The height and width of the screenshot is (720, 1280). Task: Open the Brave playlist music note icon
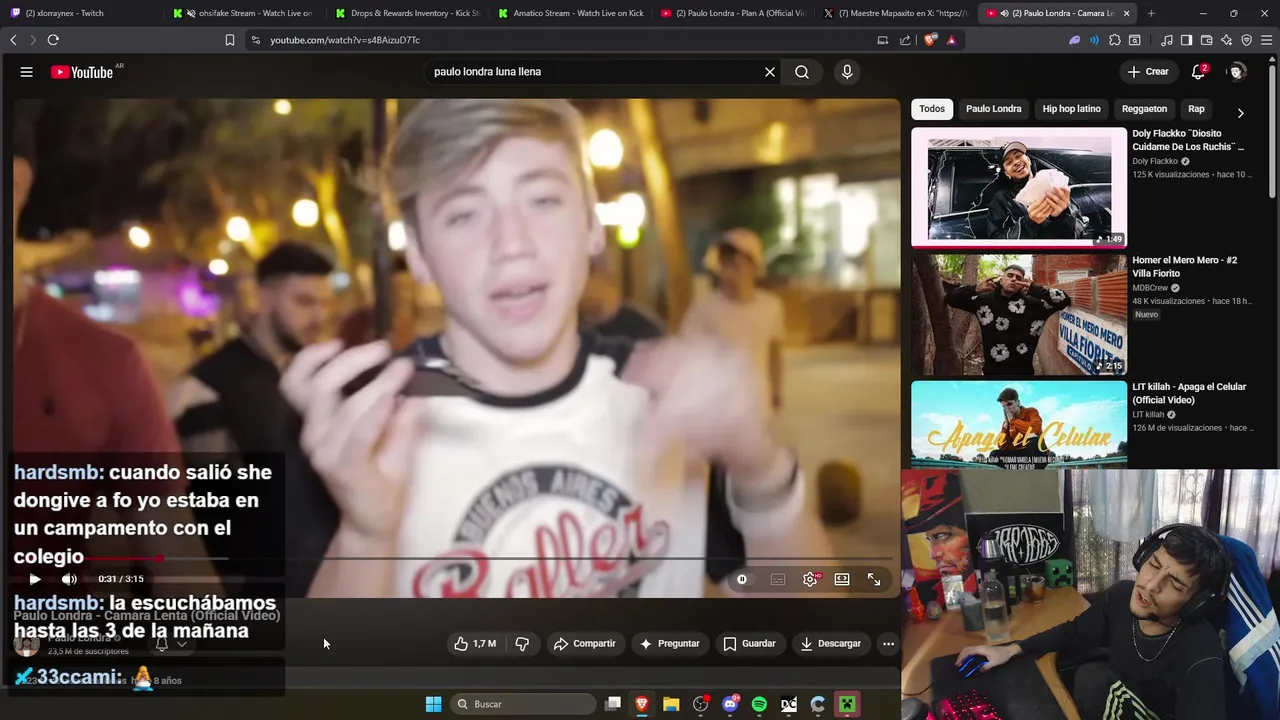point(1167,40)
